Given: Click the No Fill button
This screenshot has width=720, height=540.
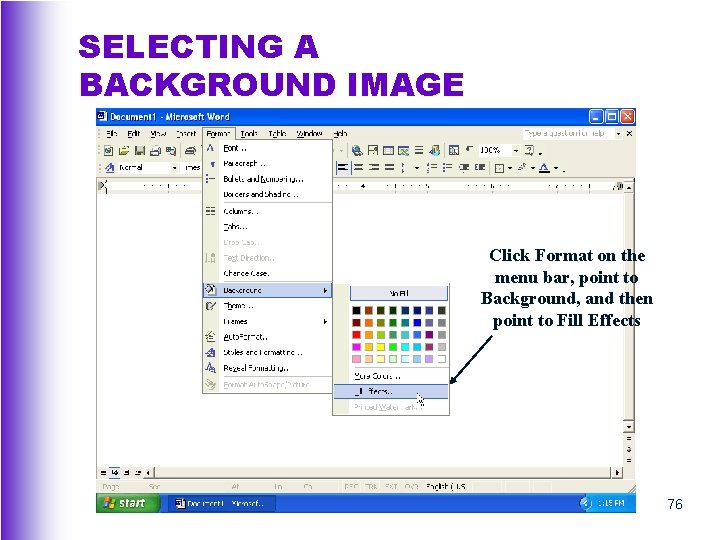Looking at the screenshot, I should point(399,293).
